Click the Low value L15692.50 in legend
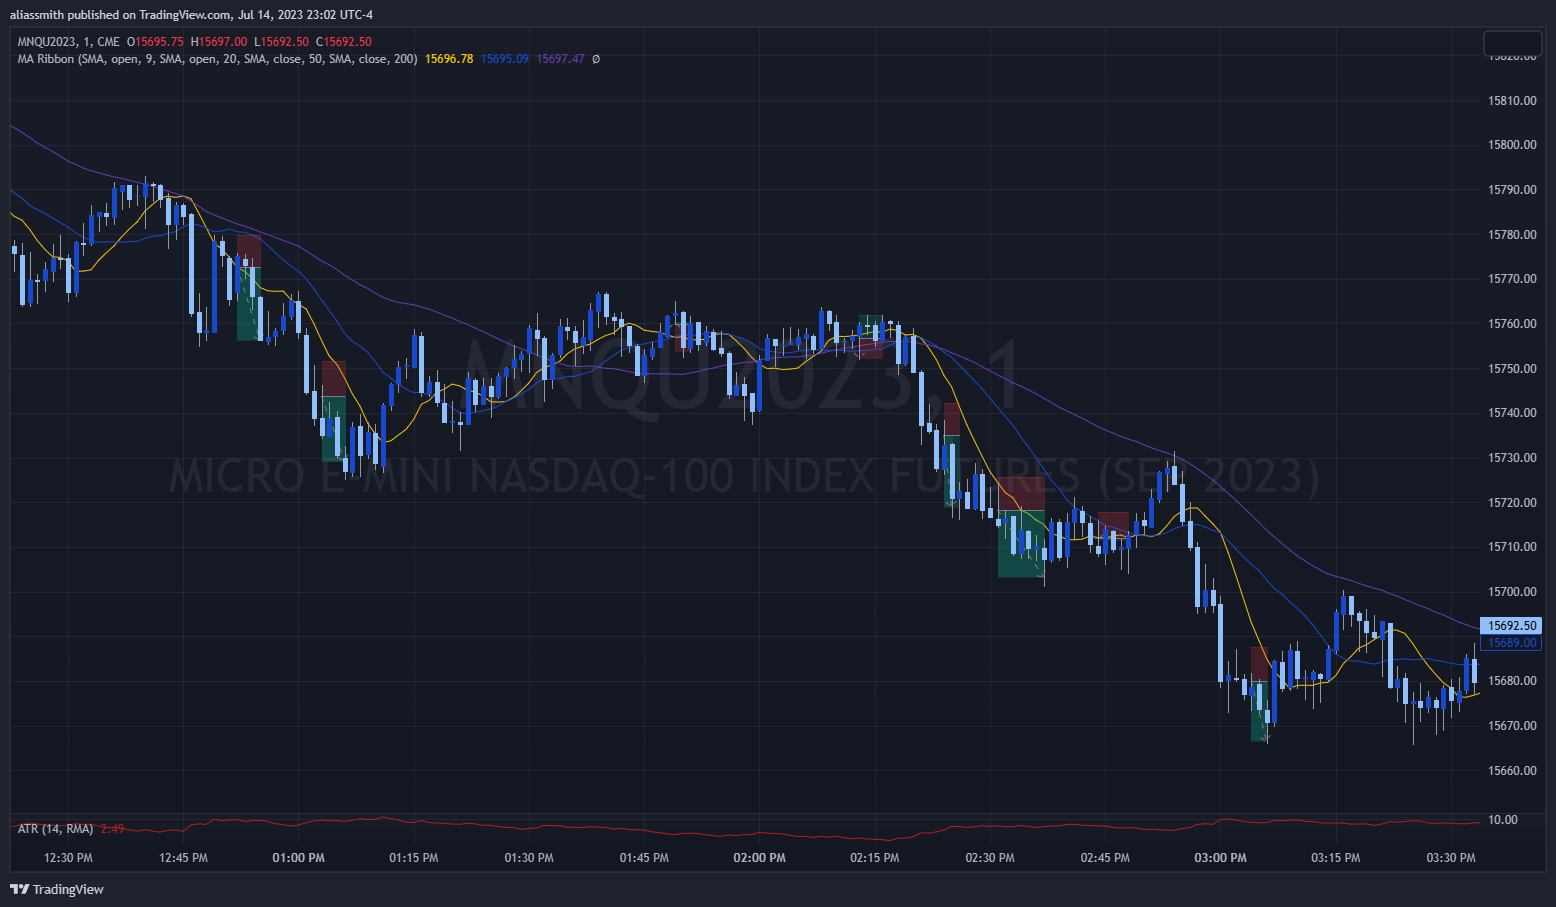 point(282,42)
